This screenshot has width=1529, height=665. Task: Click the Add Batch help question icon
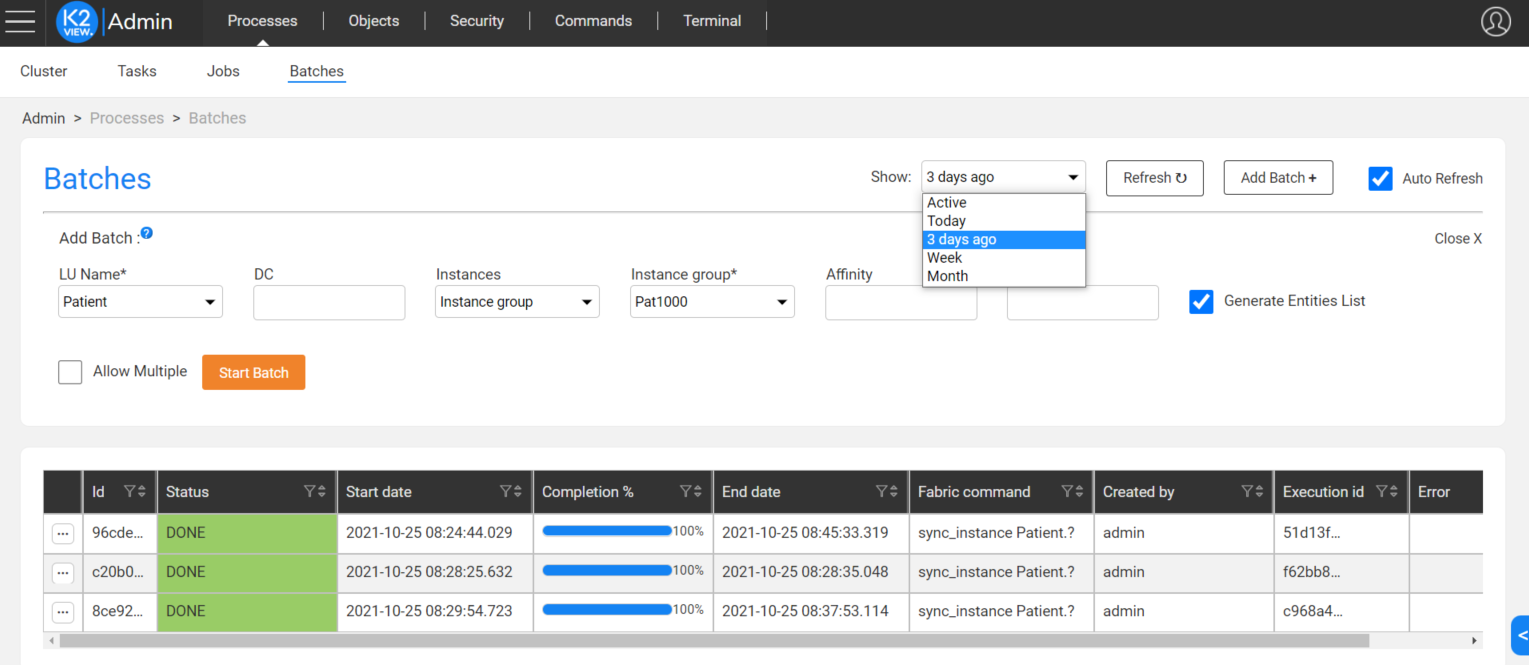[x=146, y=234]
